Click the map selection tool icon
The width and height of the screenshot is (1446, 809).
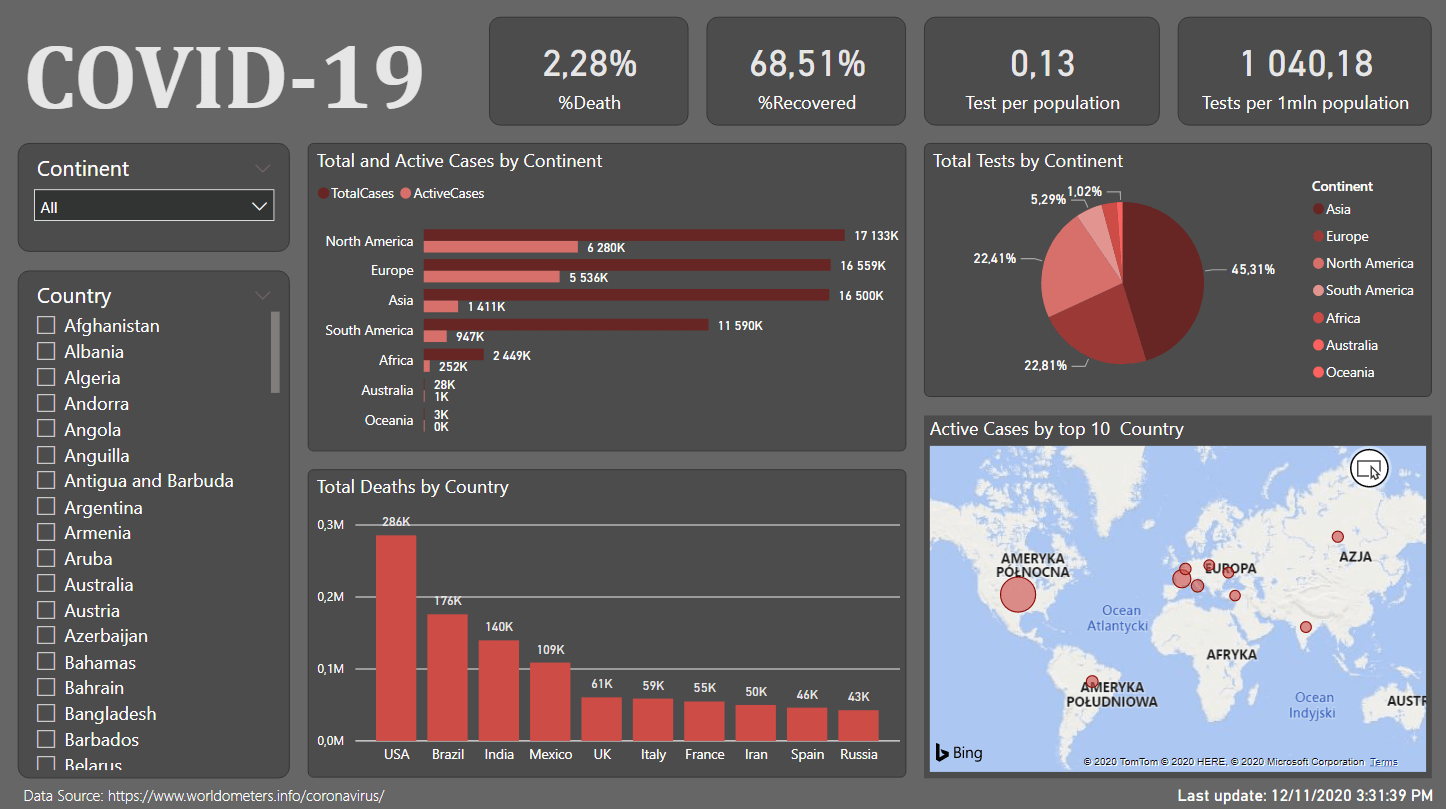pos(1369,468)
